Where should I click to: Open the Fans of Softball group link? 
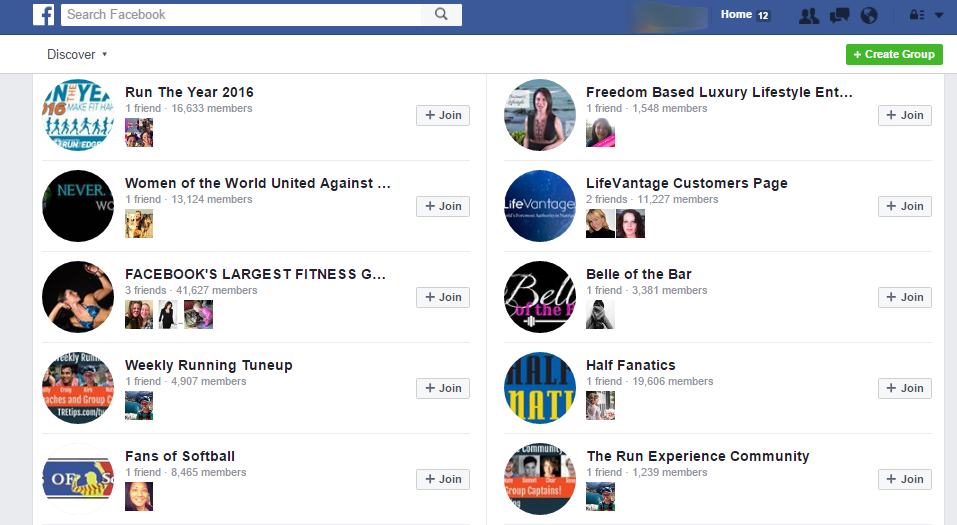(179, 456)
